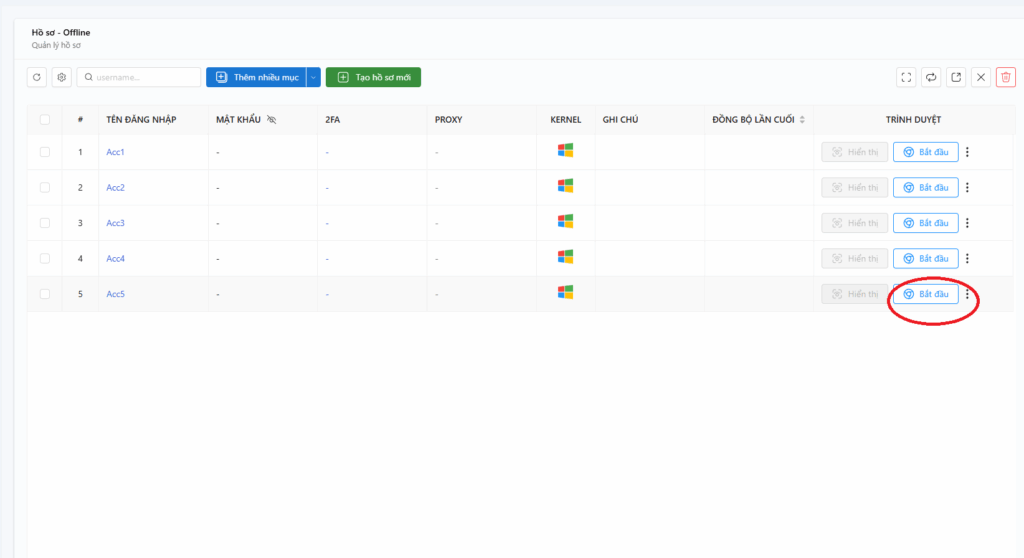This screenshot has width=1024, height=558.
Task: Click the fullscreen icon in the toolbar
Action: (906, 77)
